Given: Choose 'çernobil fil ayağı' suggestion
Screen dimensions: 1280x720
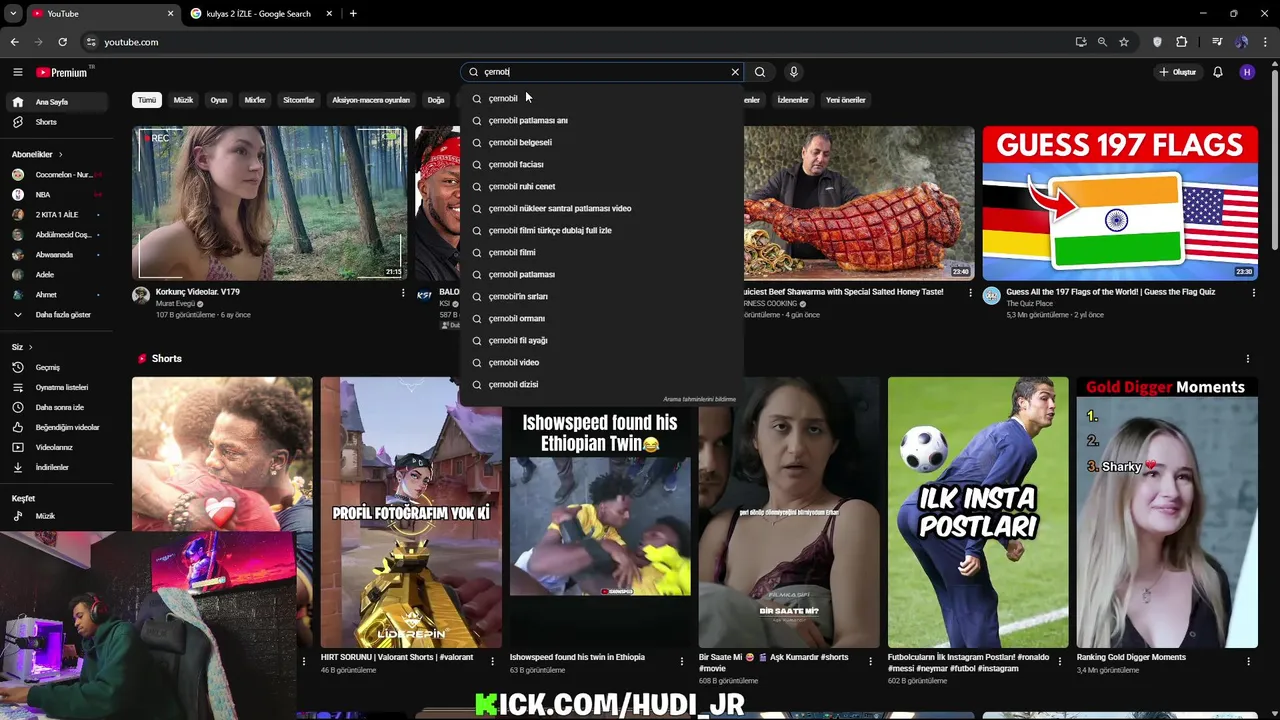Looking at the screenshot, I should [x=602, y=340].
